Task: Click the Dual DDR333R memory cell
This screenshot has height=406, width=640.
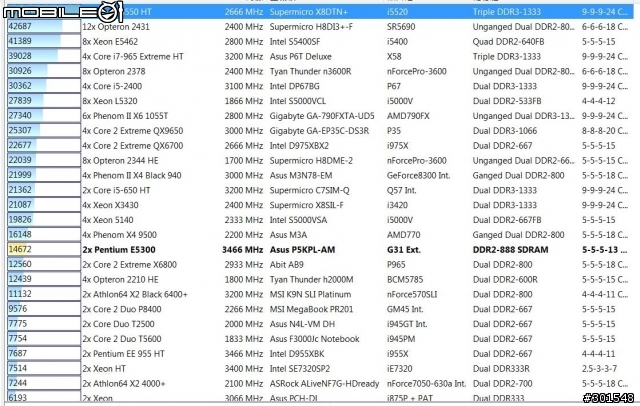Action: [x=501, y=368]
